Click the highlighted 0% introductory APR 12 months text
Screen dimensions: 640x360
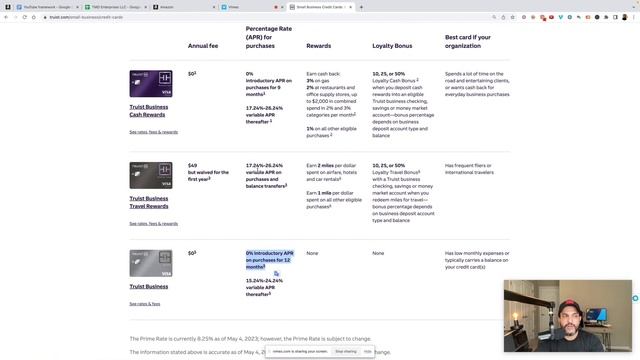pyautogui.click(x=269, y=260)
